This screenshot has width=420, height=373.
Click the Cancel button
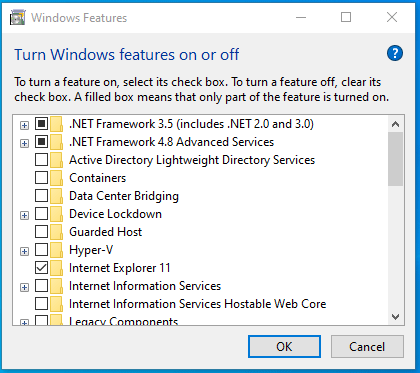[x=367, y=347]
